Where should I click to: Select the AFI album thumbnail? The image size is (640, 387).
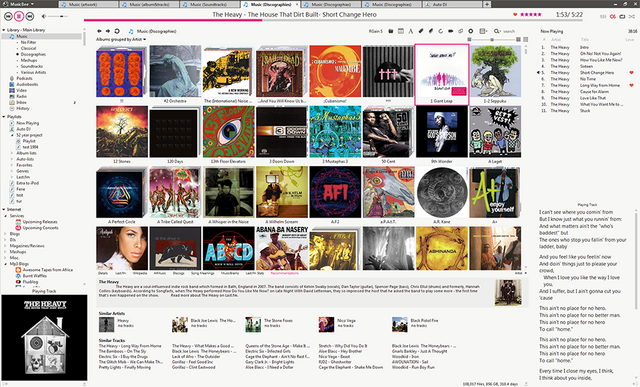[335, 192]
